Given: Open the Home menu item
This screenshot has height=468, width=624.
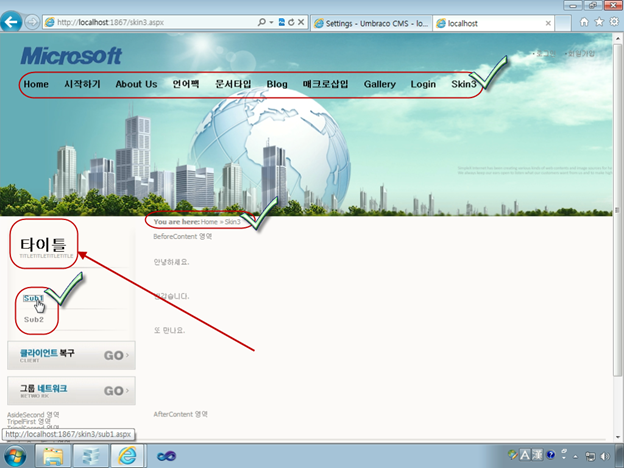Looking at the screenshot, I should click(36, 84).
